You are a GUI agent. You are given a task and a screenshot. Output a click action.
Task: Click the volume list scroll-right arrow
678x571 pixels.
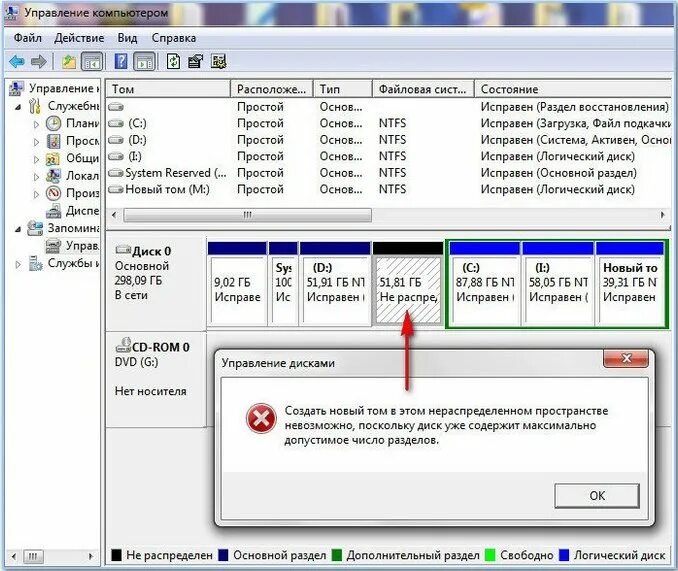663,215
